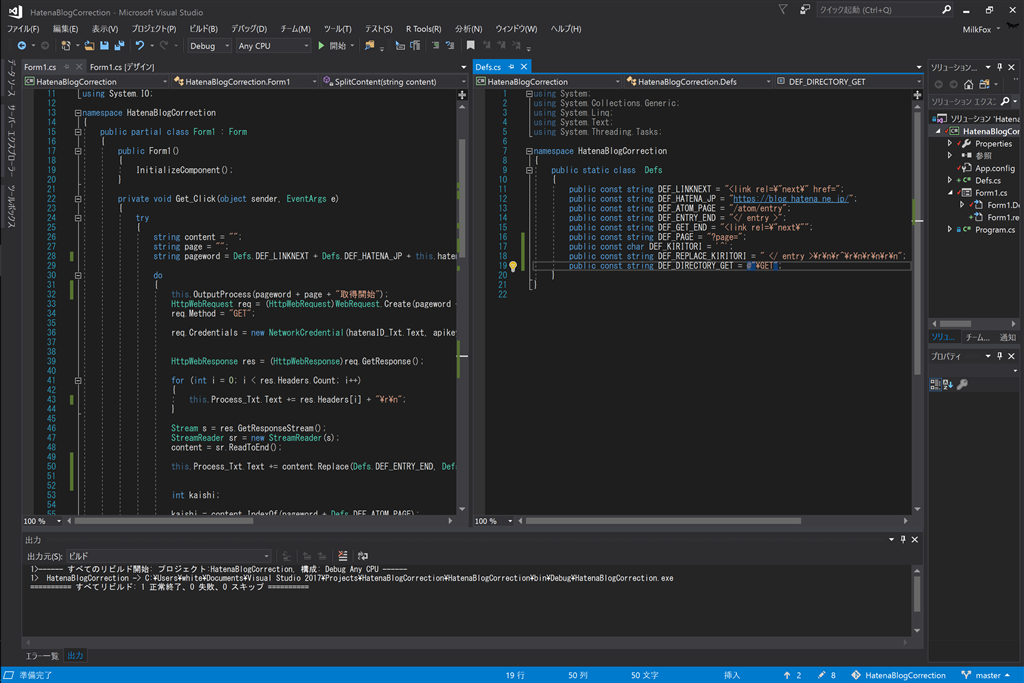Expand the Properties node in Solution Explorer

point(950,144)
